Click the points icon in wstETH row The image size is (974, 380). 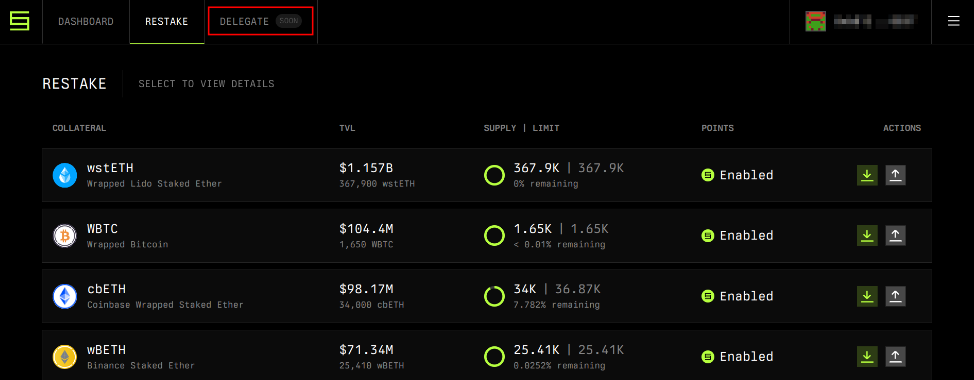tap(708, 175)
